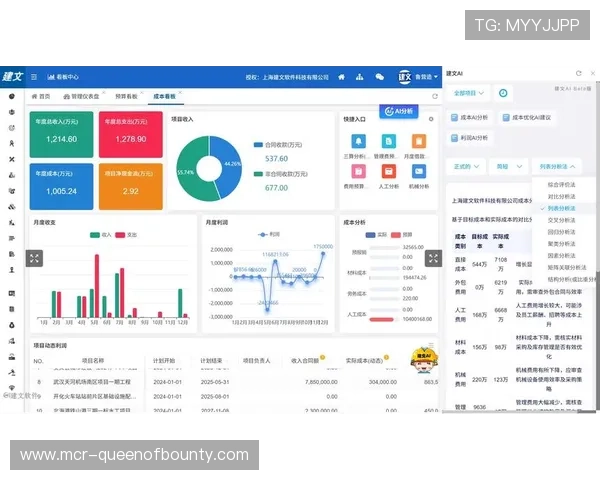Toggle the 利润 legend in profit chart
This screenshot has height=480, width=600.
click(270, 234)
